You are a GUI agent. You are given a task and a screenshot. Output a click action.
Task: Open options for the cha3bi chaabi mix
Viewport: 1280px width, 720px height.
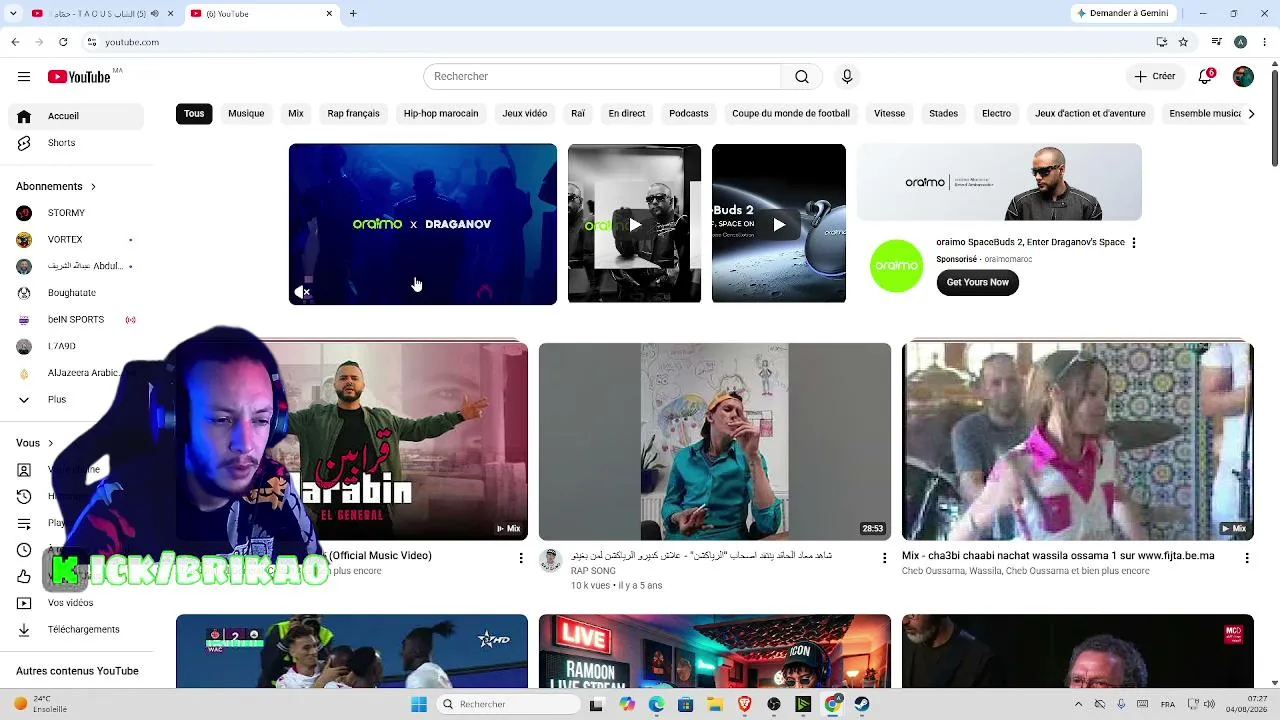pyautogui.click(x=1247, y=558)
